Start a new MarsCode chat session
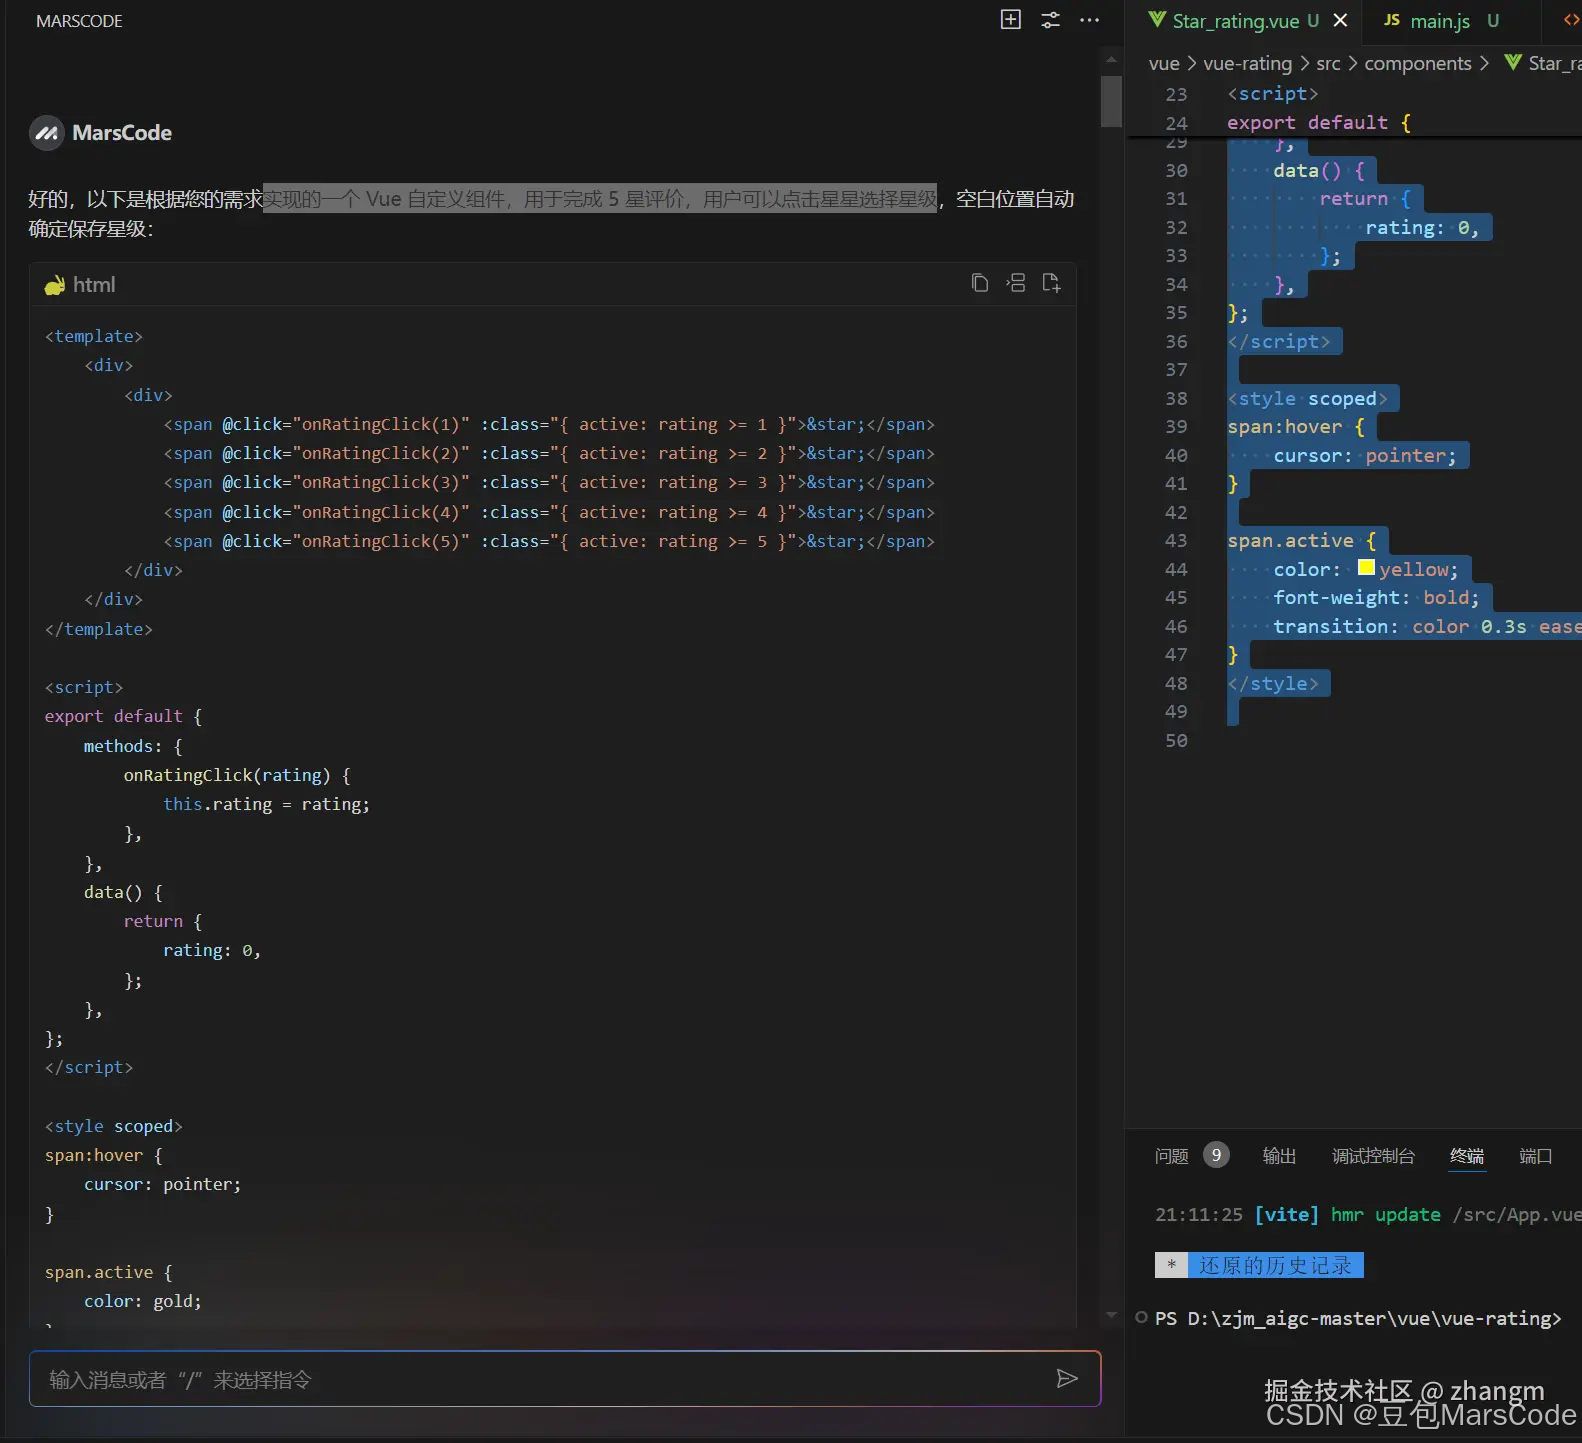The width and height of the screenshot is (1582, 1443). 1011,20
